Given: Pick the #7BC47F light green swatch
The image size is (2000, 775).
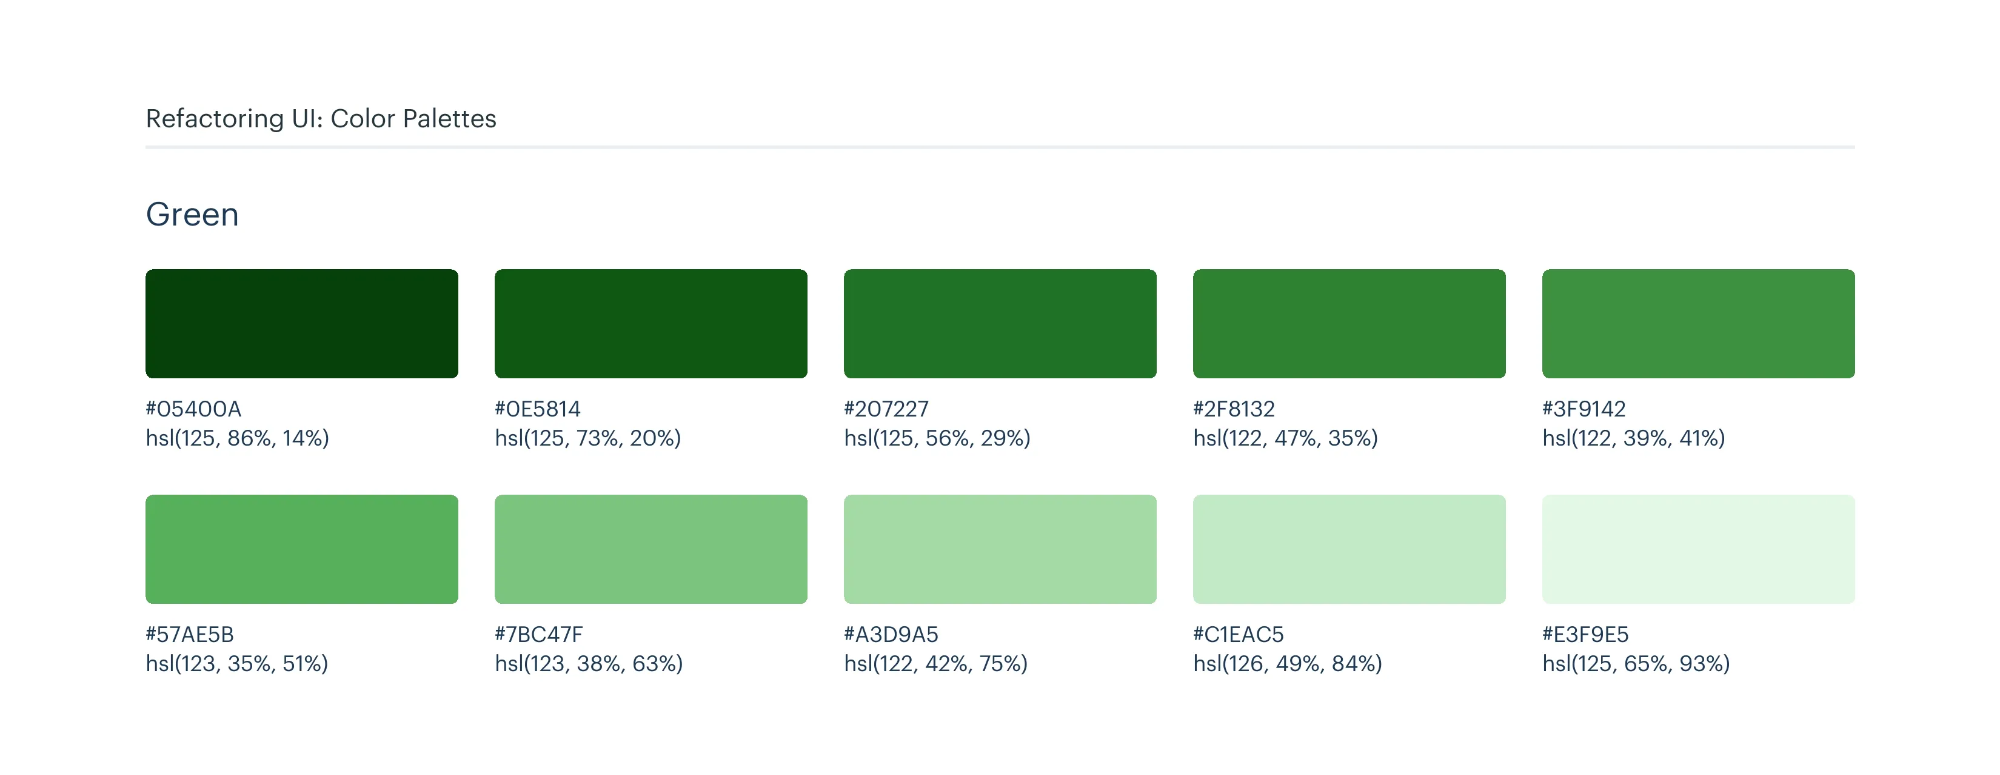Looking at the screenshot, I should pyautogui.click(x=650, y=549).
